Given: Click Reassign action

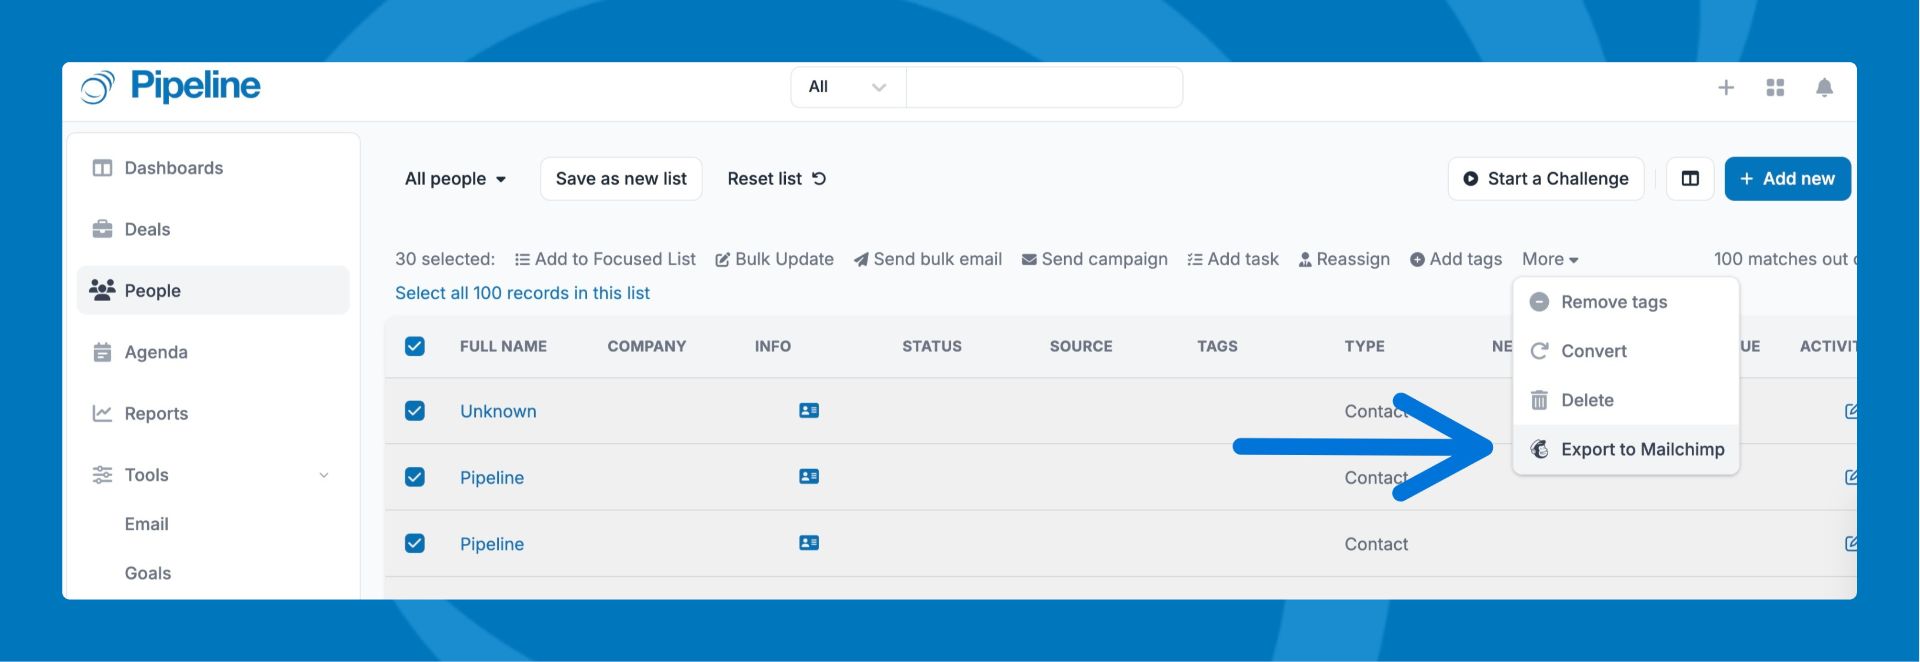Looking at the screenshot, I should tap(1344, 259).
